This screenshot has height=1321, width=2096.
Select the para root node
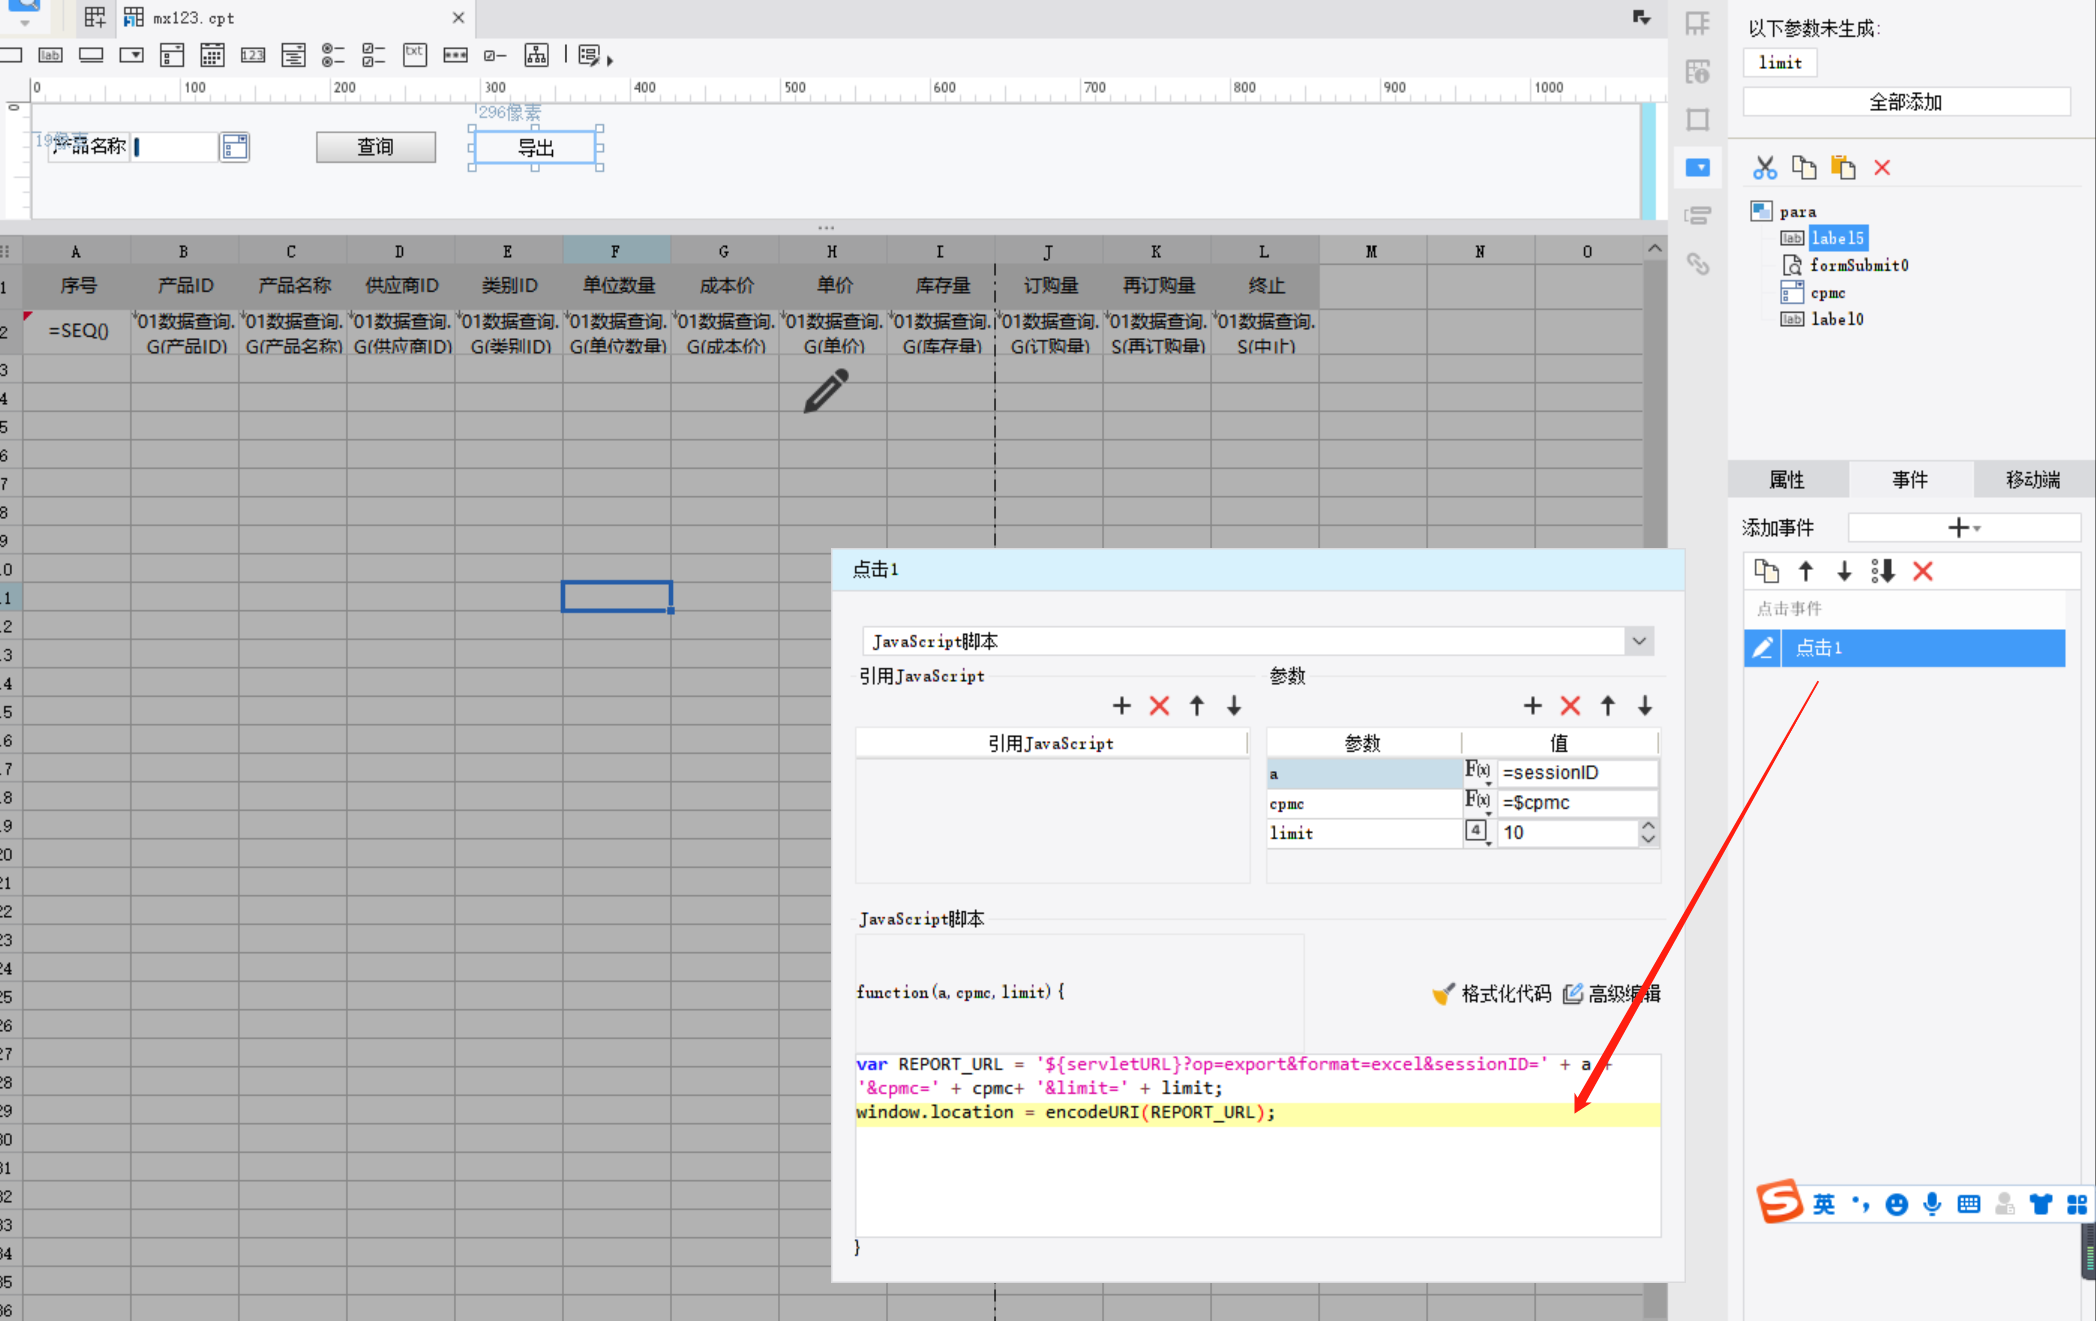click(1797, 212)
